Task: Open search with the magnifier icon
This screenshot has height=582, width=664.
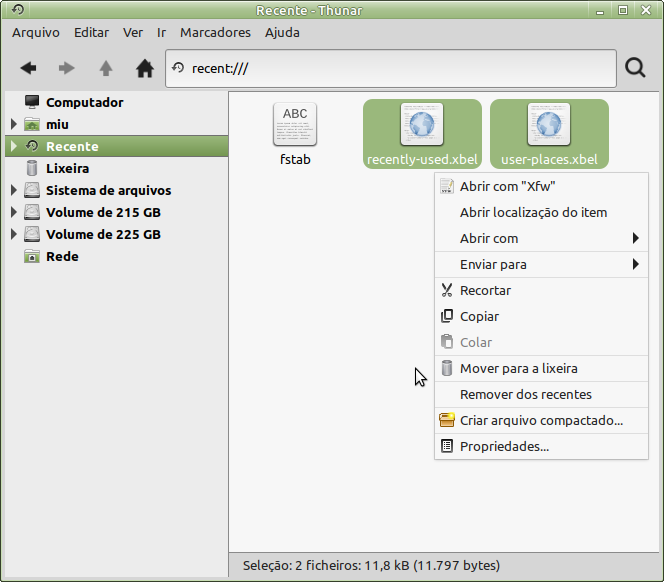Action: (x=635, y=68)
